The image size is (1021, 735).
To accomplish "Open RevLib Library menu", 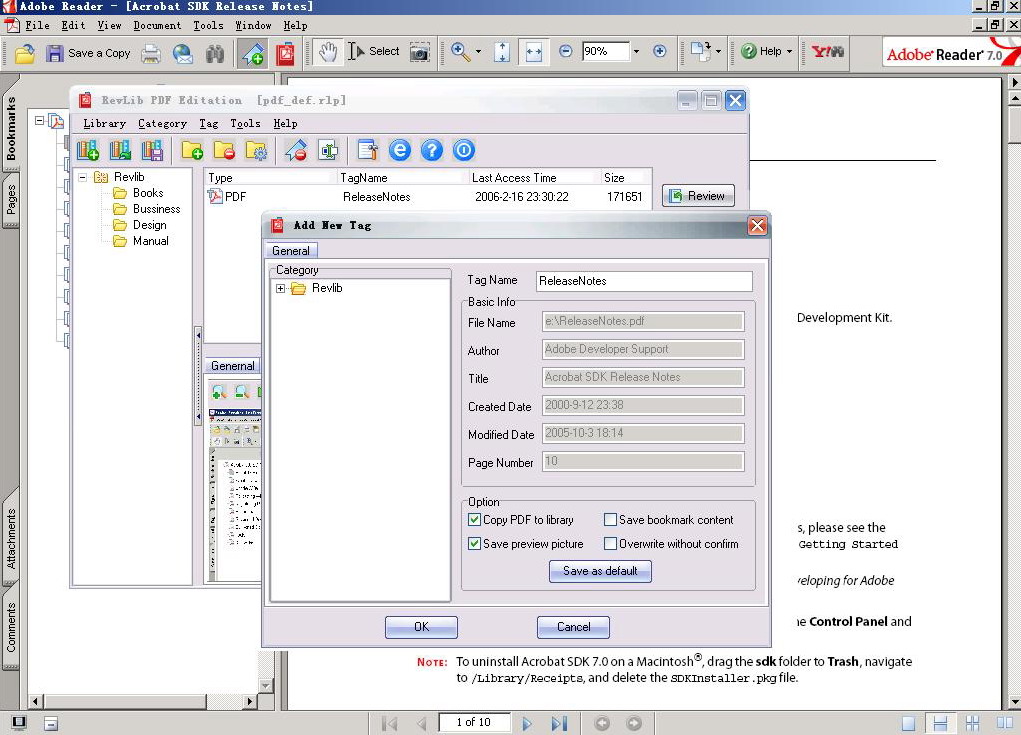I will (x=104, y=123).
